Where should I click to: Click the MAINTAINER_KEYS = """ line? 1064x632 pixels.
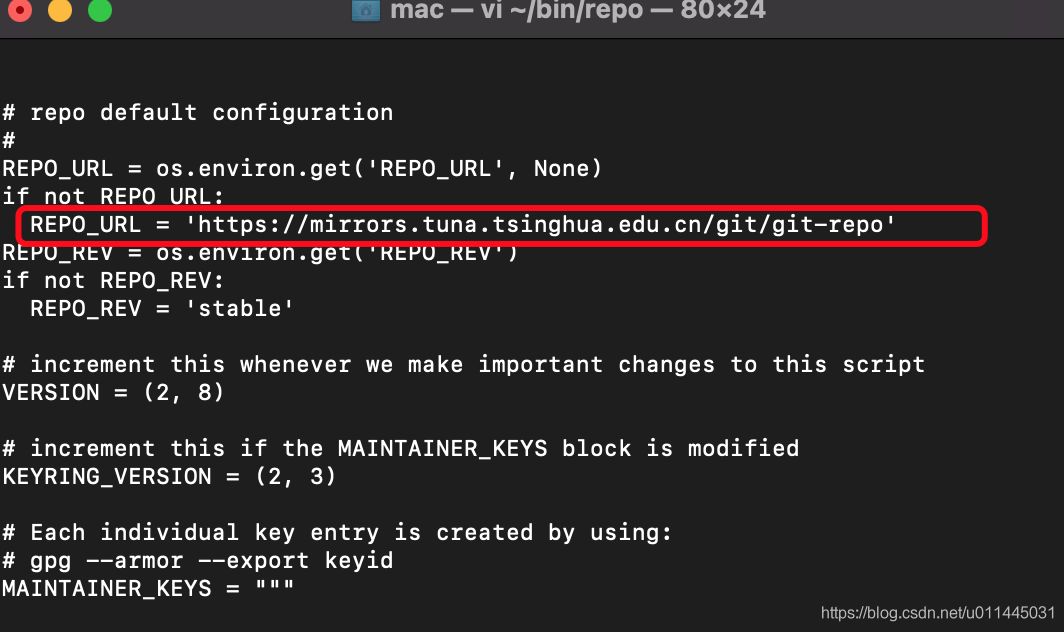(x=148, y=589)
